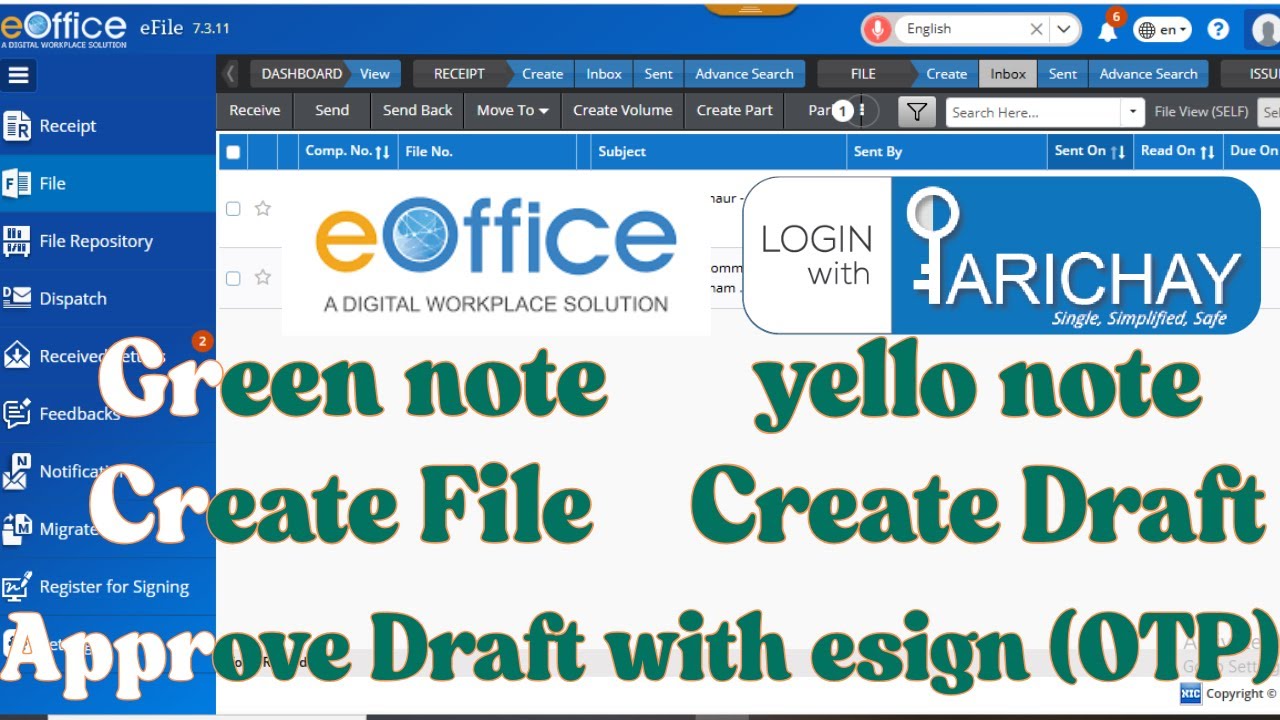This screenshot has width=1280, height=720.
Task: Select RECEIPT Inbox tab
Action: tap(604, 74)
